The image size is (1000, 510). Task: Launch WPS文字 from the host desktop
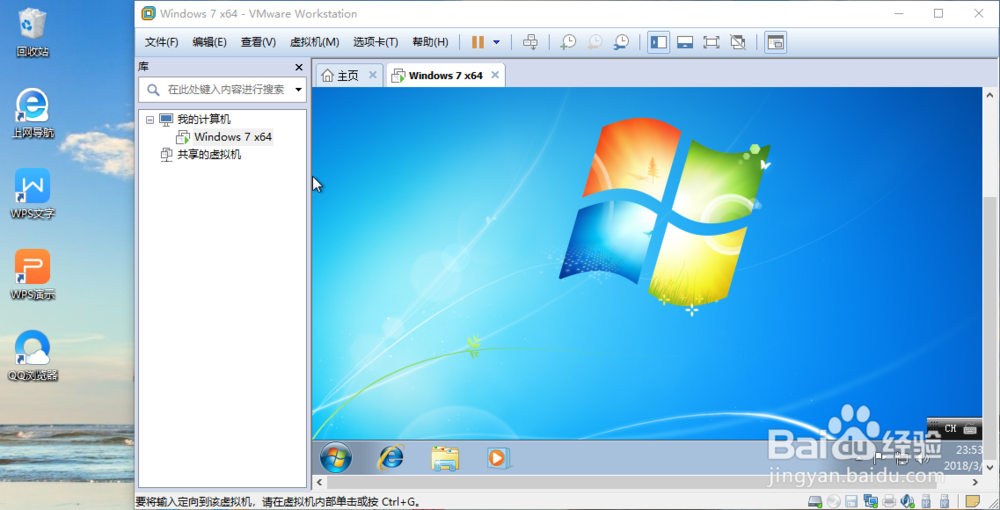33,194
